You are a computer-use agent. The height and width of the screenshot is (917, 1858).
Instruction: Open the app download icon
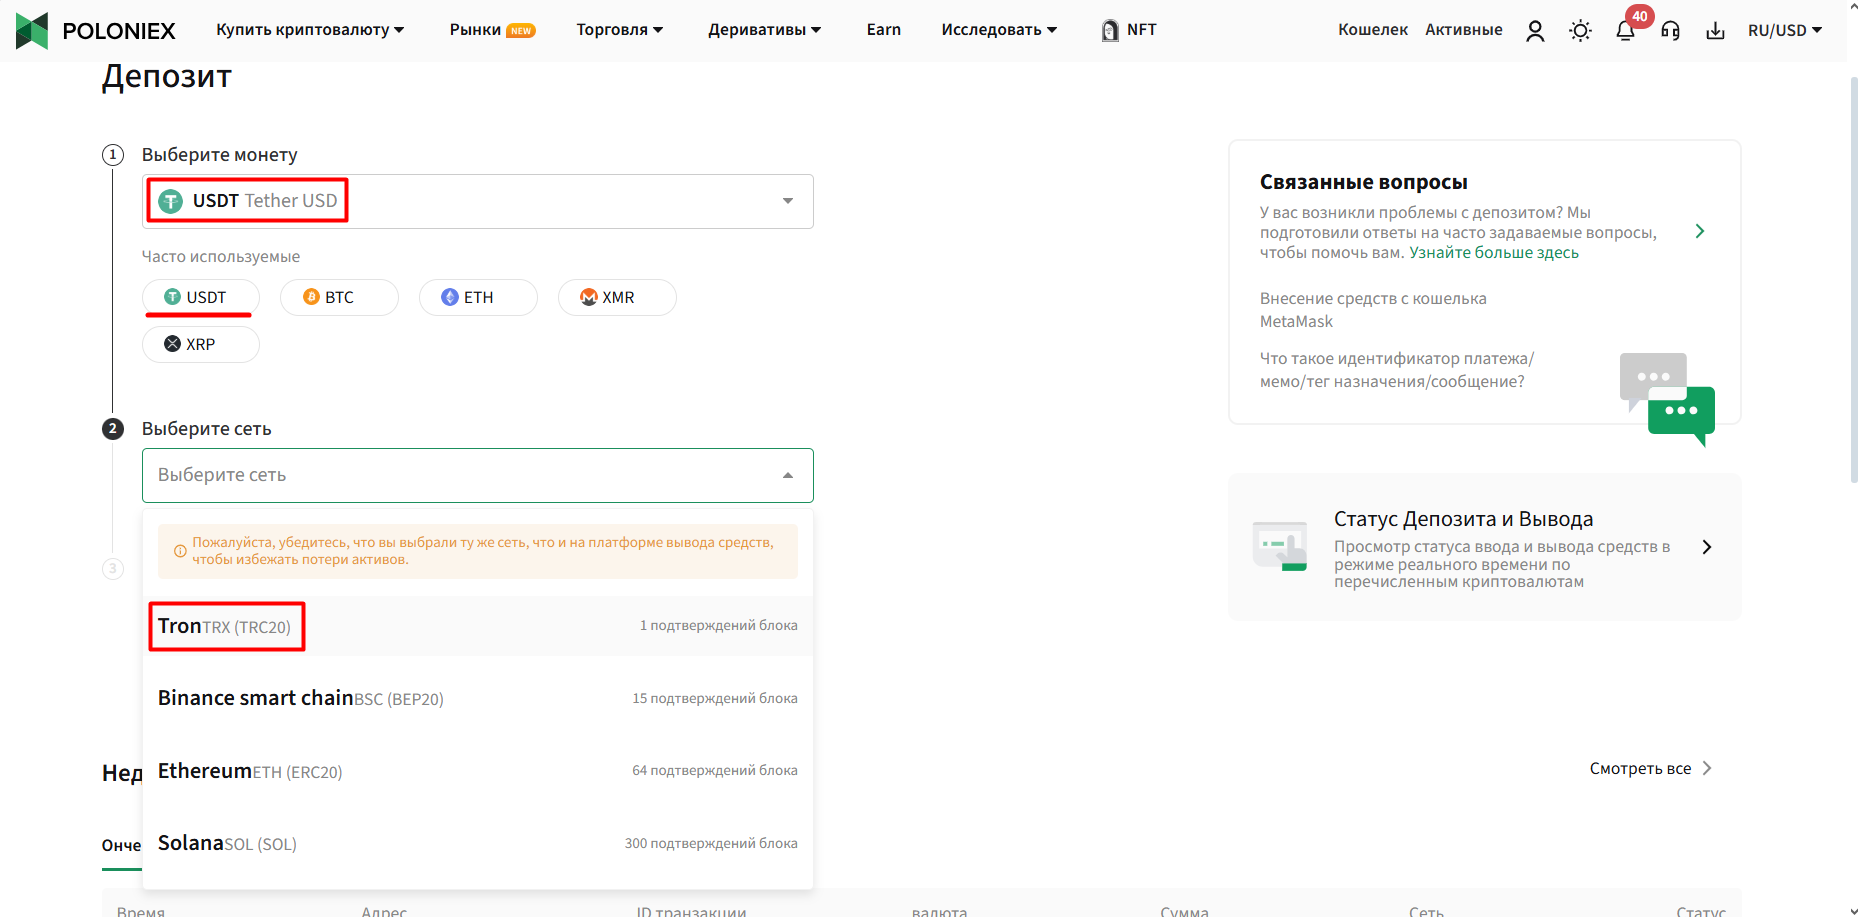(1715, 31)
